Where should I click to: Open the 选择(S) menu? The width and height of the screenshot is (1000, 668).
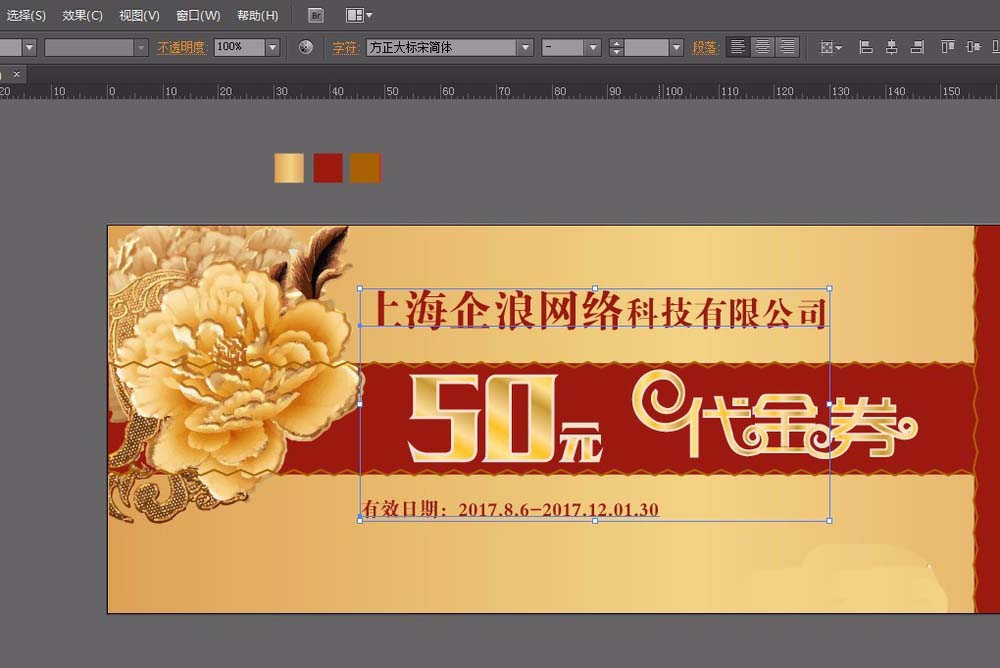[x=26, y=15]
